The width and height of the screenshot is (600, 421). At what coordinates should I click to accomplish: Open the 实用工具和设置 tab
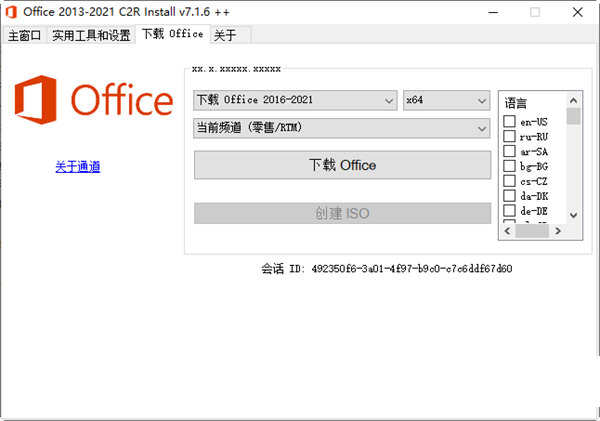pyautogui.click(x=91, y=35)
